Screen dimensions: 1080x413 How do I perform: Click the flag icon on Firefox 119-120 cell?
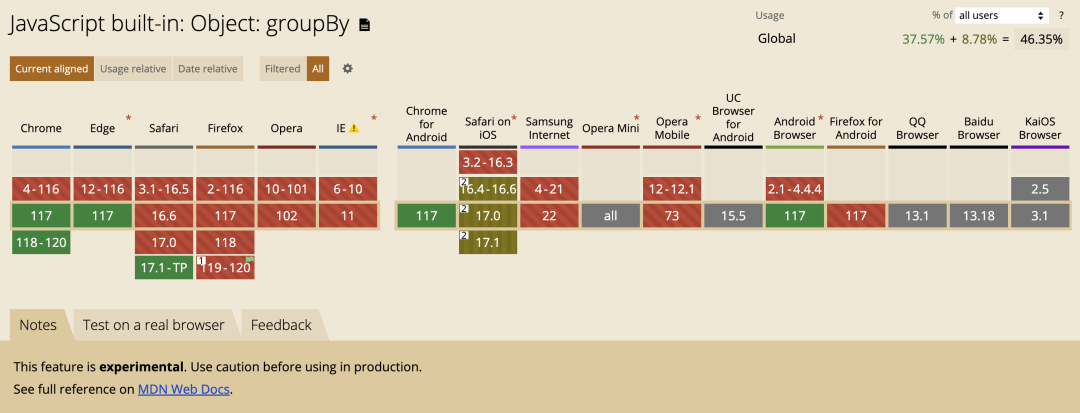[x=250, y=260]
